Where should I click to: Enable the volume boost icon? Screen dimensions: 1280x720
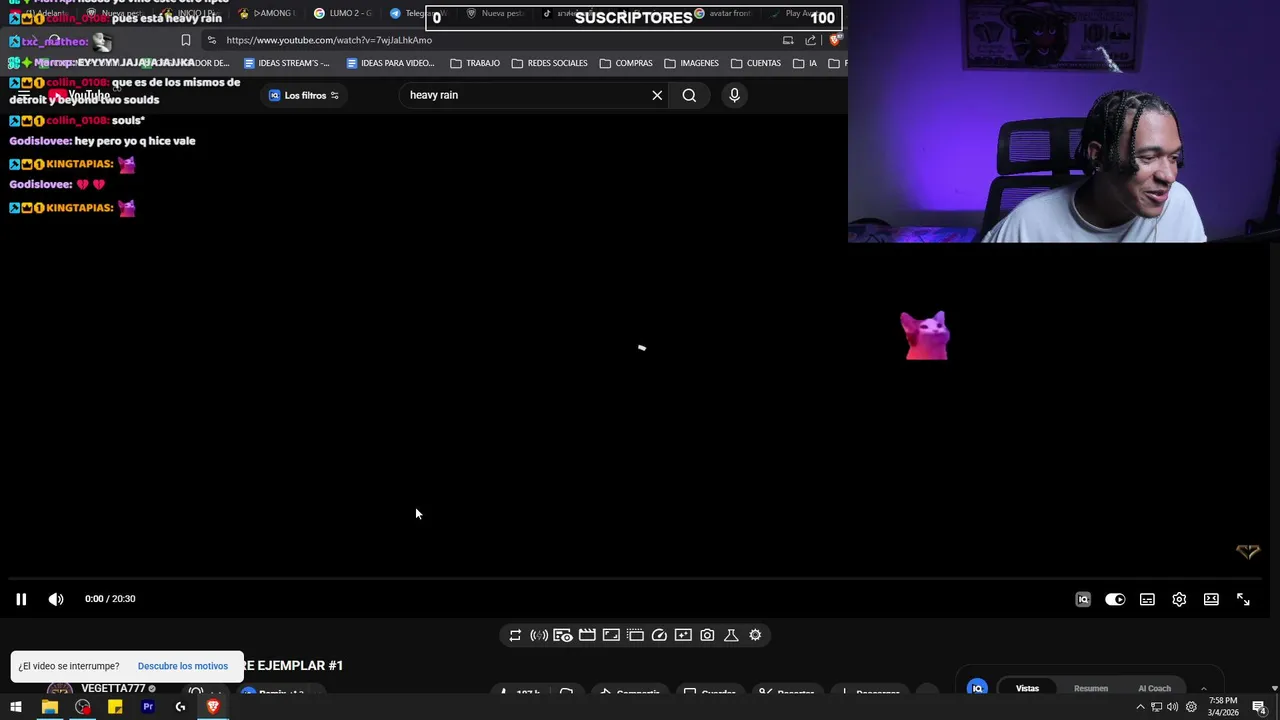(x=539, y=635)
